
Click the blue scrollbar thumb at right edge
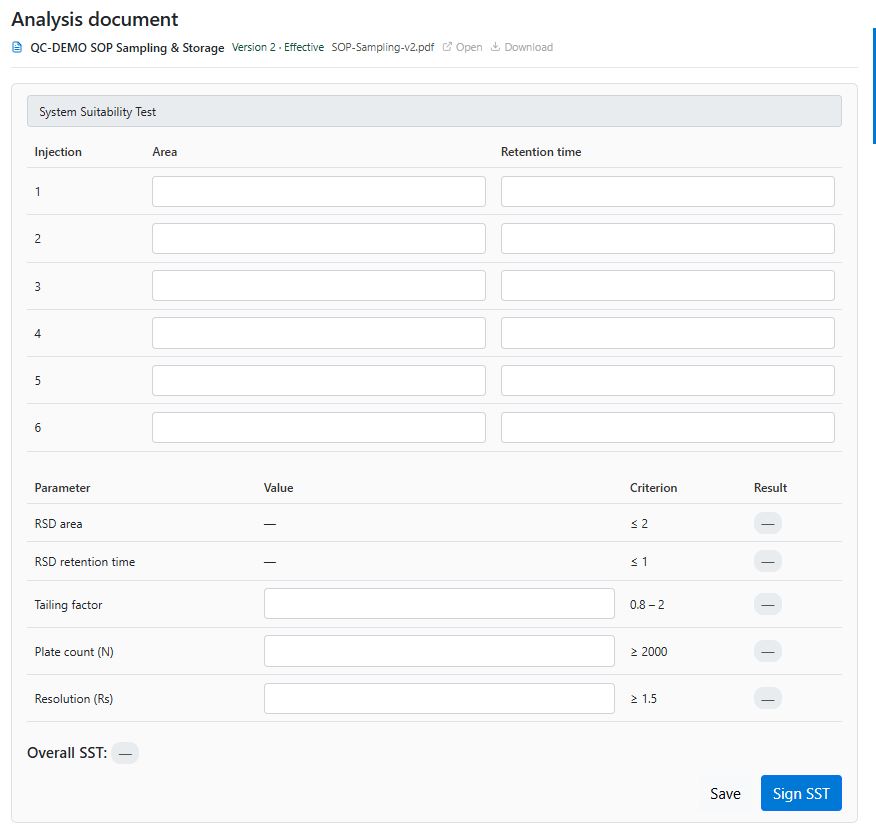874,86
